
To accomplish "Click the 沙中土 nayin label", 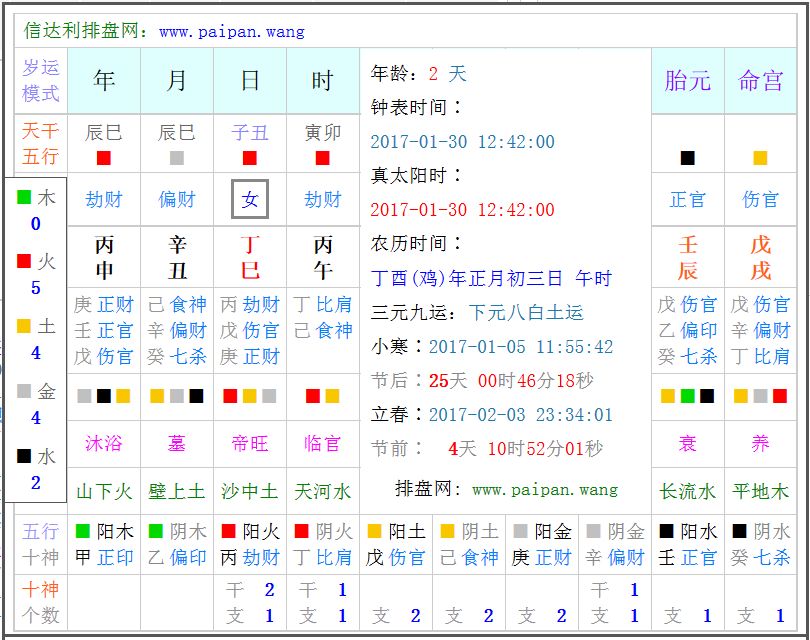I will click(250, 491).
